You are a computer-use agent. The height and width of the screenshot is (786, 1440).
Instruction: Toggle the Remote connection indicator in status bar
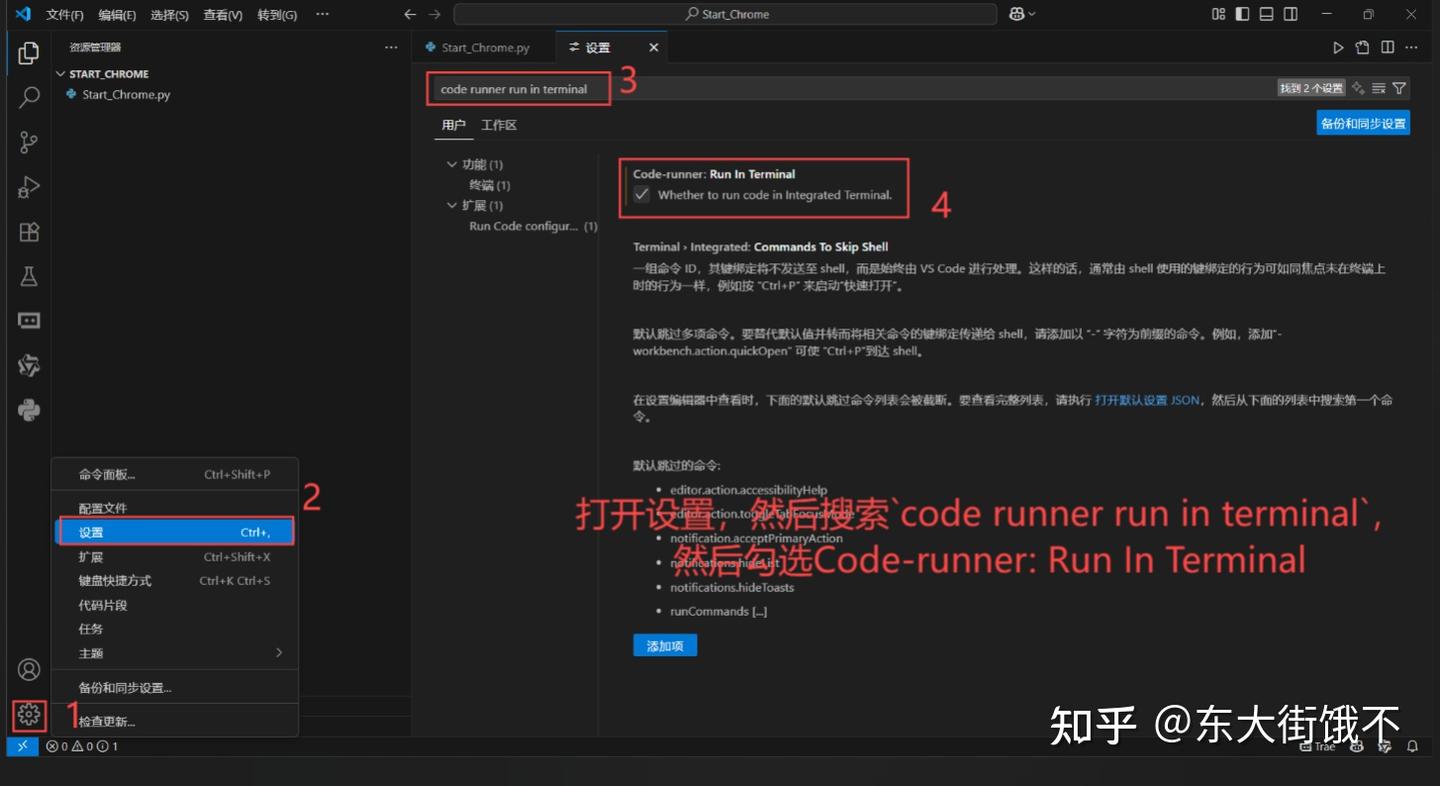coord(21,745)
